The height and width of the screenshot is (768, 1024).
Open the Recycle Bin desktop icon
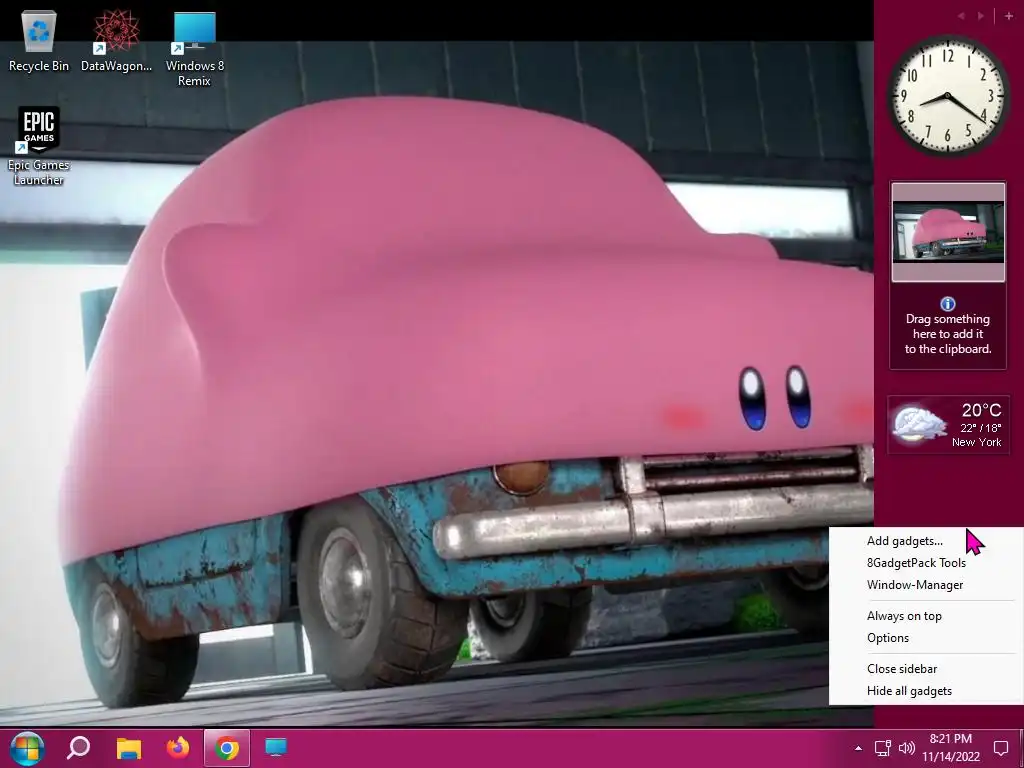point(39,40)
